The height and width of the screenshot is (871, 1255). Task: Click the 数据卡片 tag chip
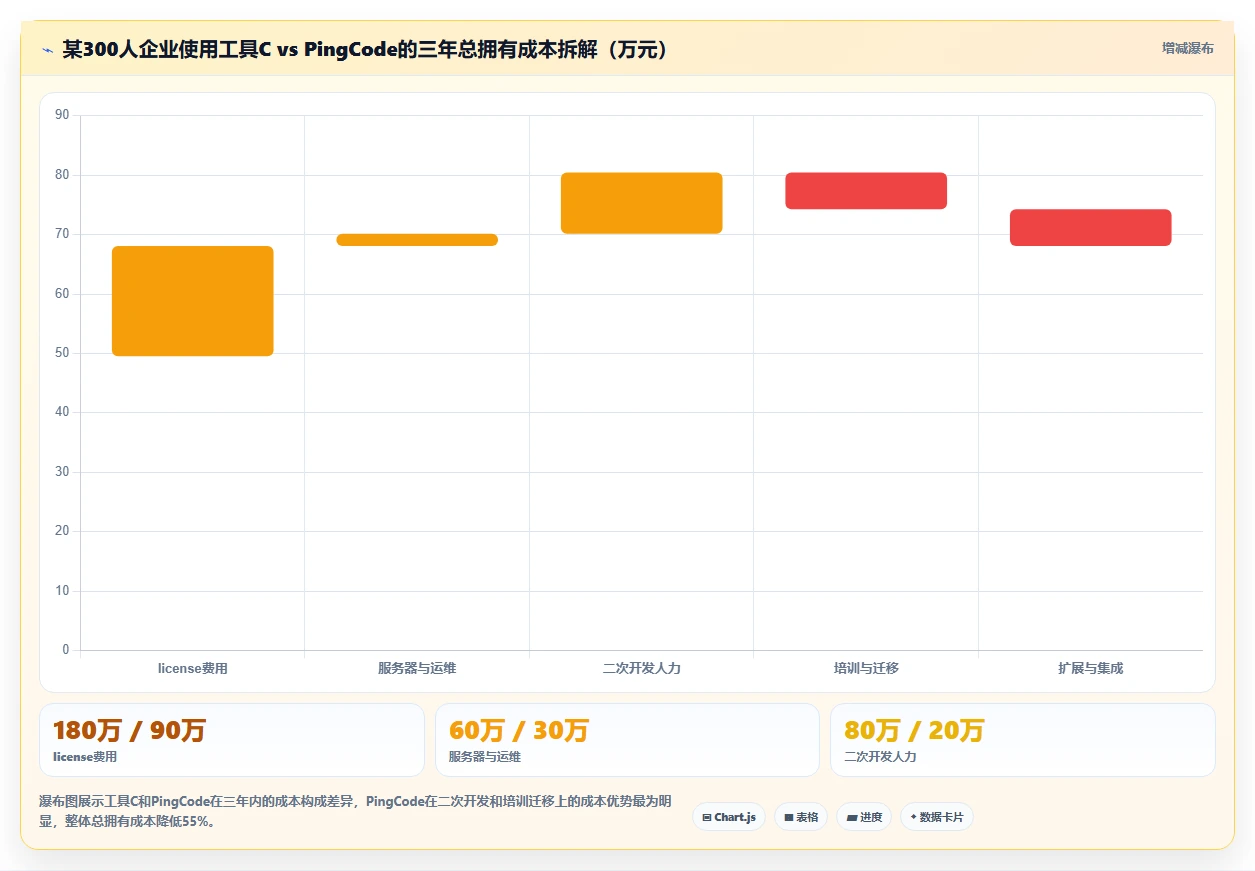click(937, 817)
